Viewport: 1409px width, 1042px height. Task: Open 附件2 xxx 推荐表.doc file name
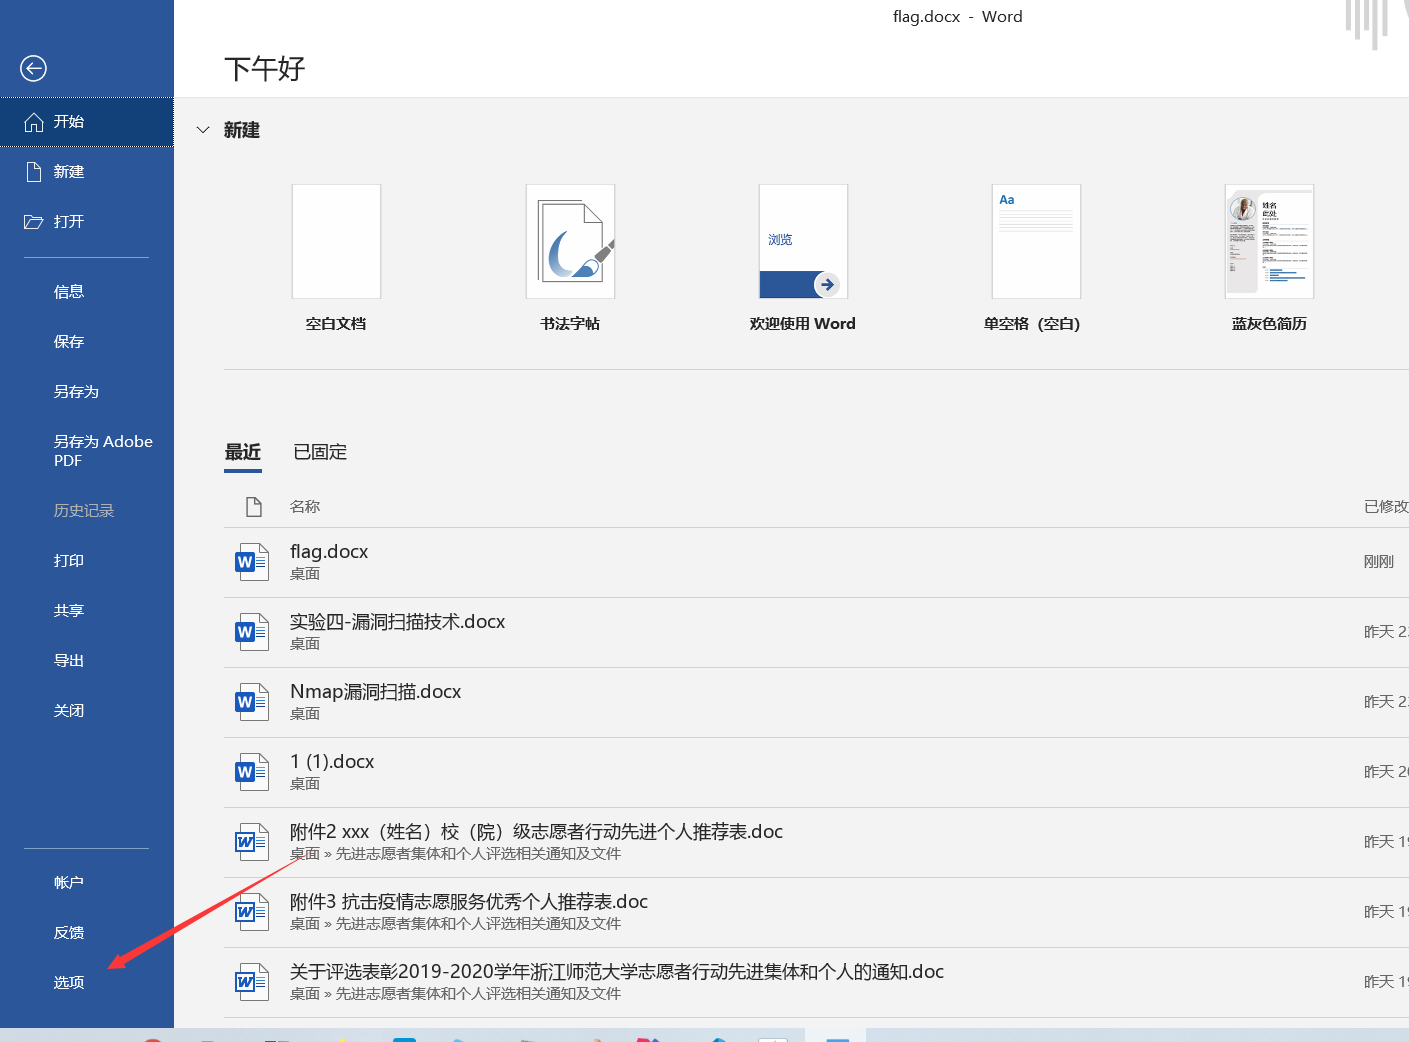[x=536, y=832]
